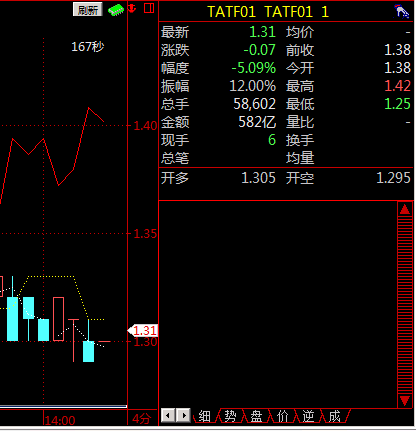
Task: Click the 开多 value 1.305
Action: 258,178
